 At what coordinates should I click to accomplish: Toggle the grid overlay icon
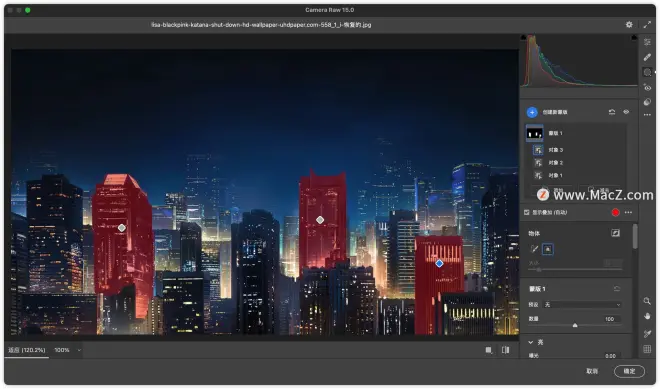tap(647, 349)
